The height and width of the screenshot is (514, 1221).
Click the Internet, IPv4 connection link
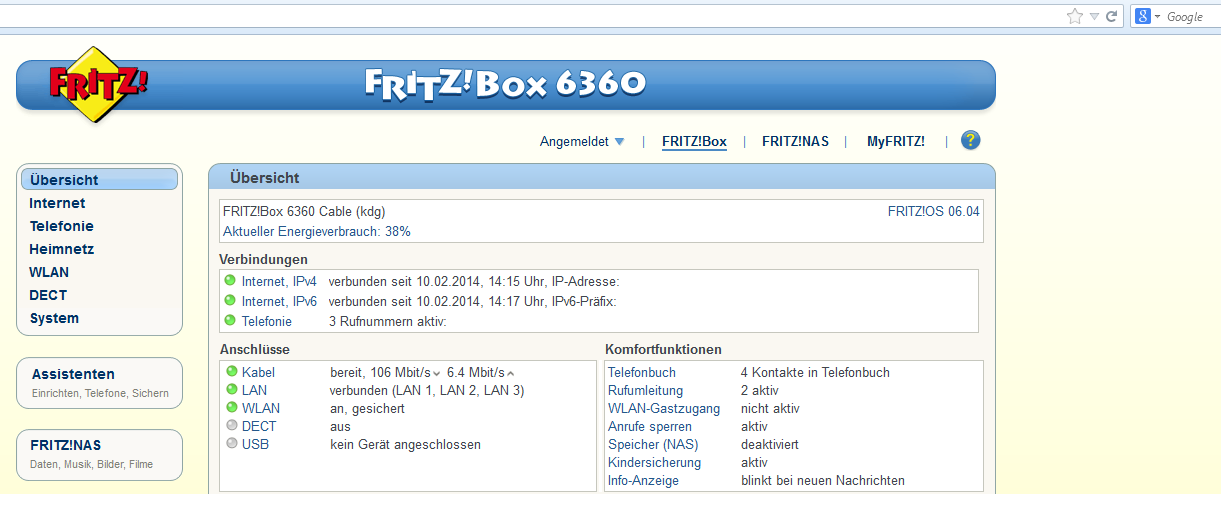coord(279,281)
